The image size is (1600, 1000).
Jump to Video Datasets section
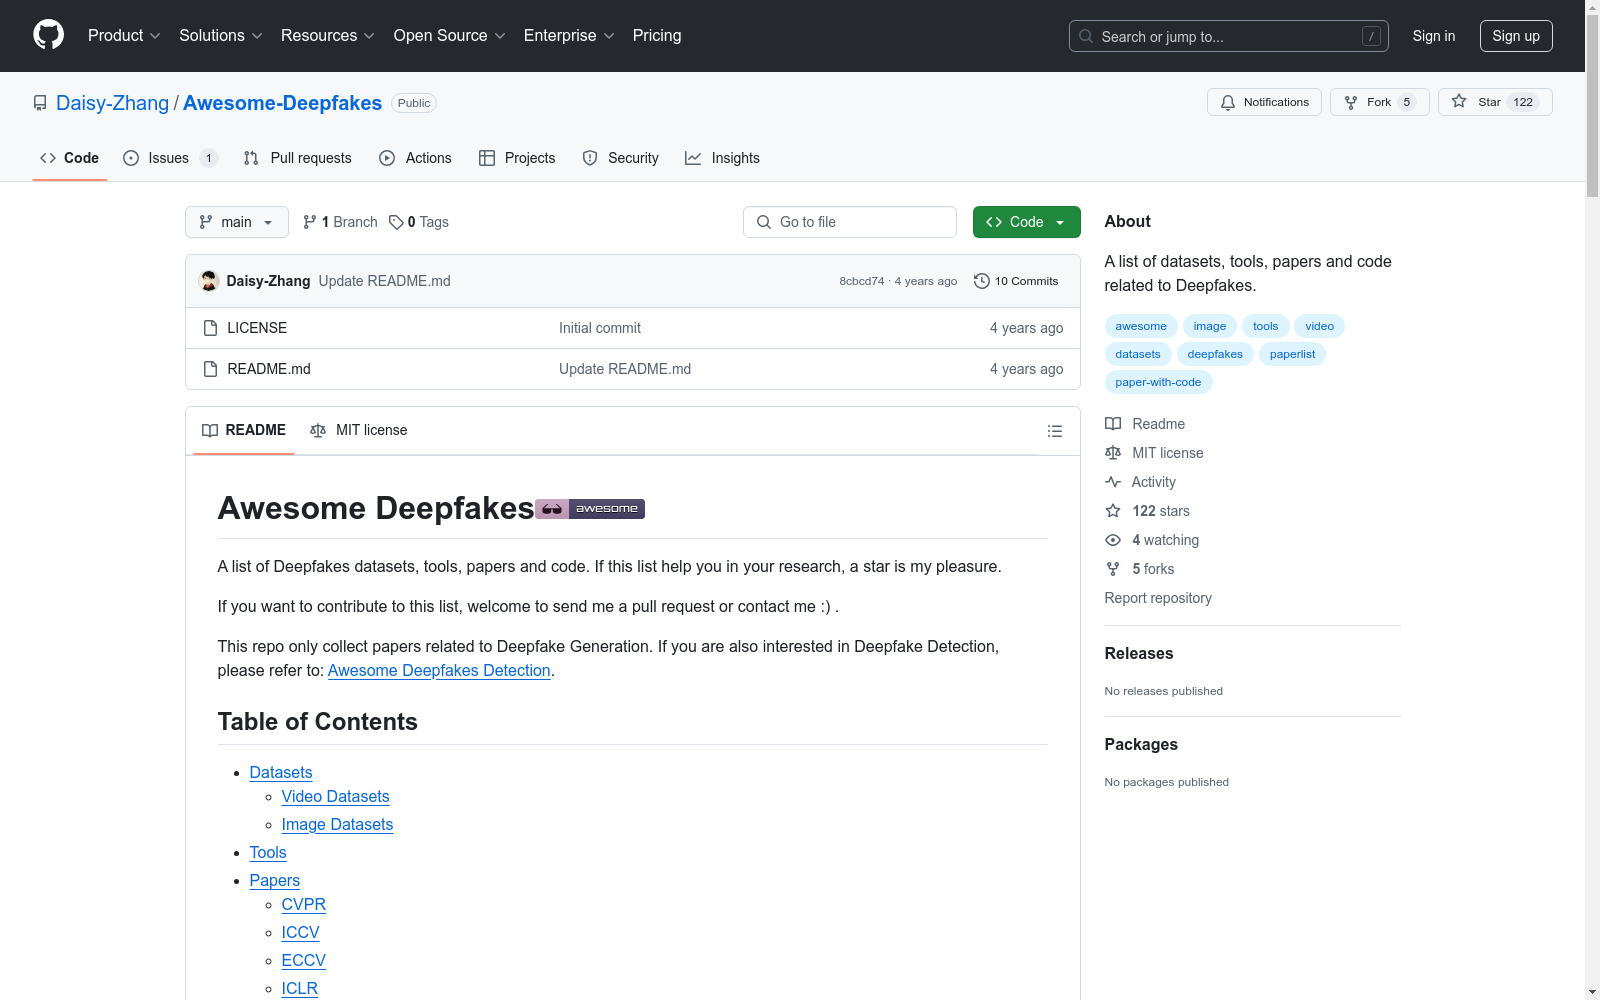point(335,796)
